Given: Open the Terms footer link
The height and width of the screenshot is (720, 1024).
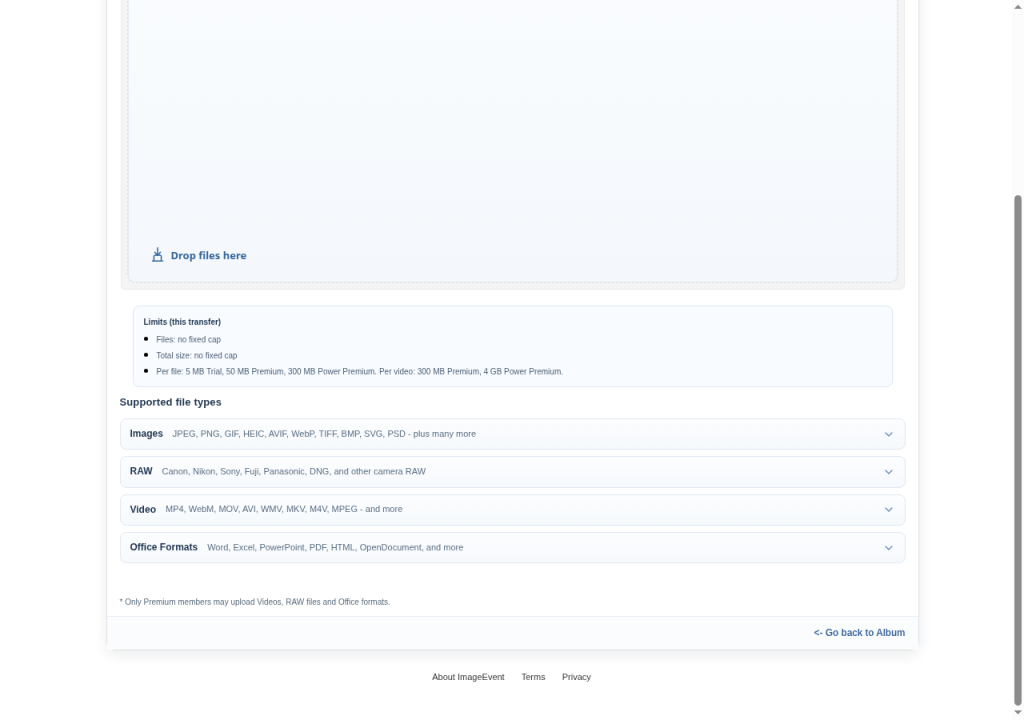Looking at the screenshot, I should pos(533,677).
